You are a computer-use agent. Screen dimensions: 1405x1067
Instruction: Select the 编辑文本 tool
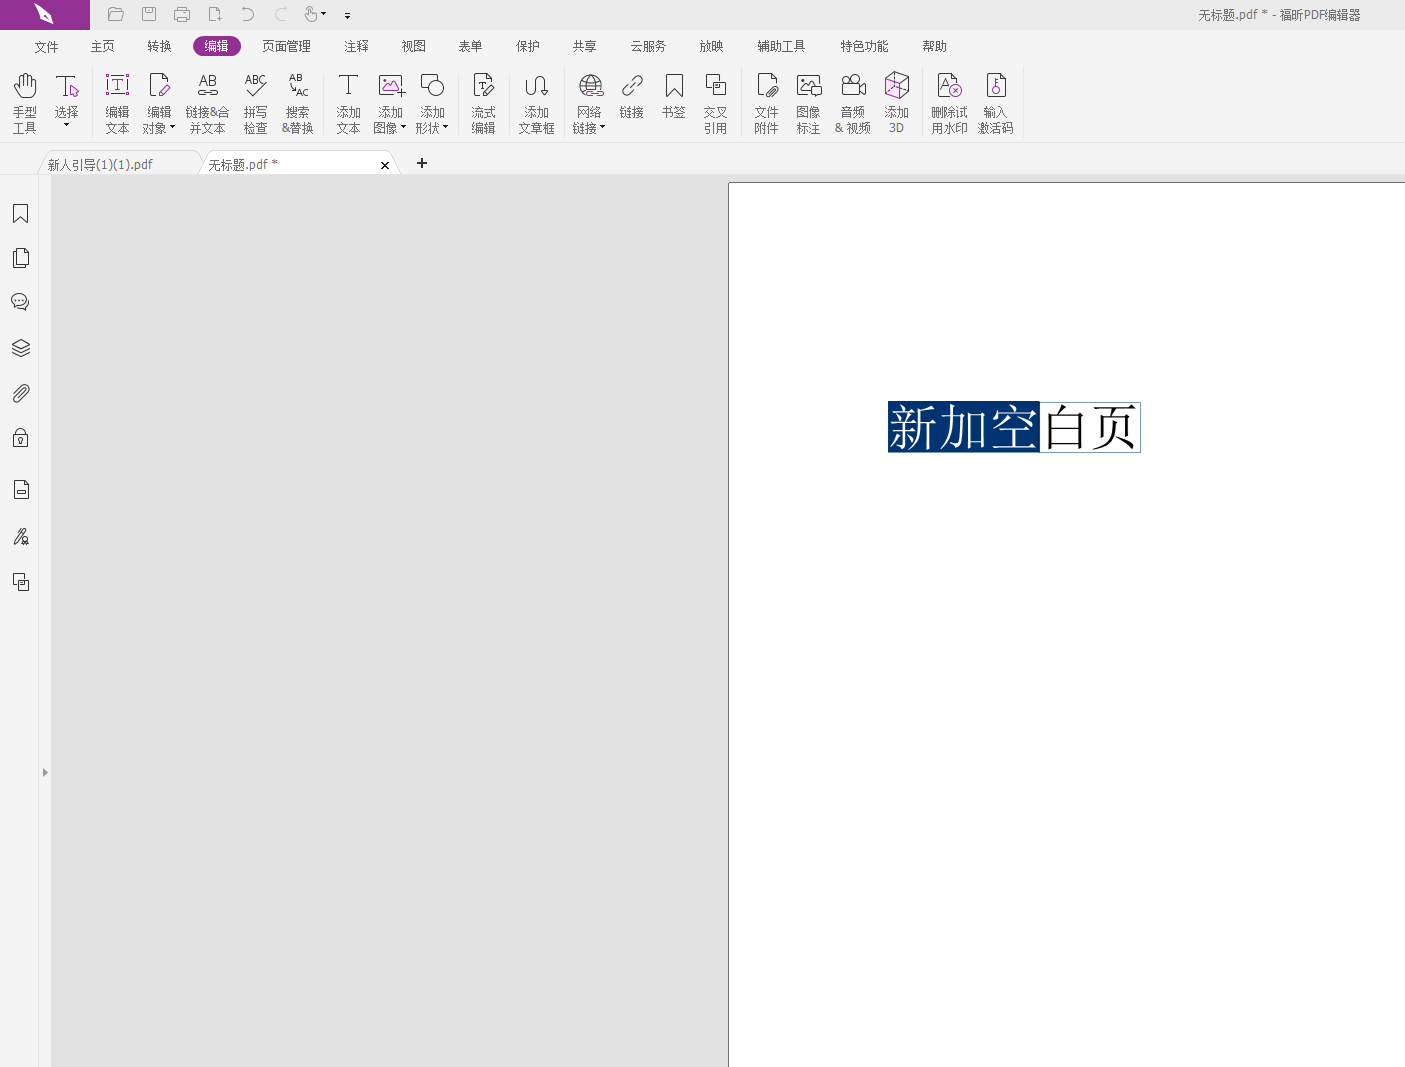pyautogui.click(x=117, y=100)
